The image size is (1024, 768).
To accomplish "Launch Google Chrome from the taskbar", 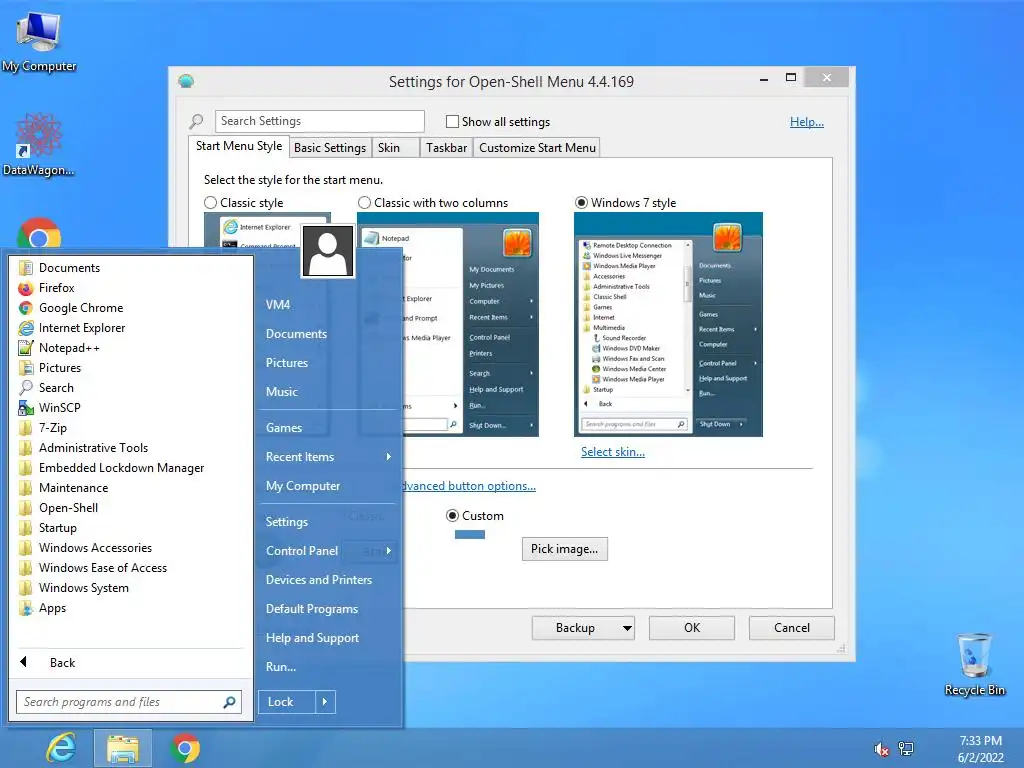I will pyautogui.click(x=185, y=748).
